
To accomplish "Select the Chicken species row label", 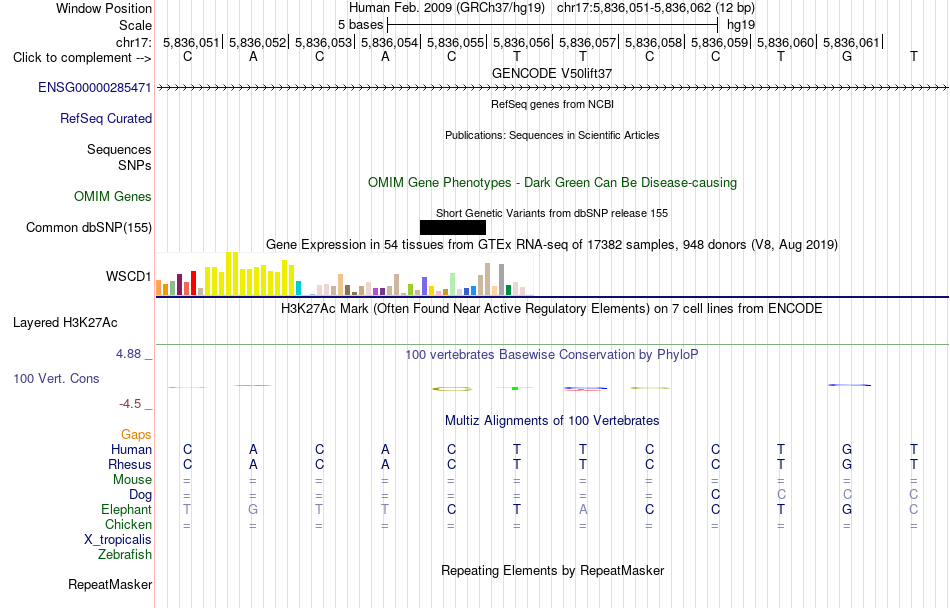I will [128, 525].
